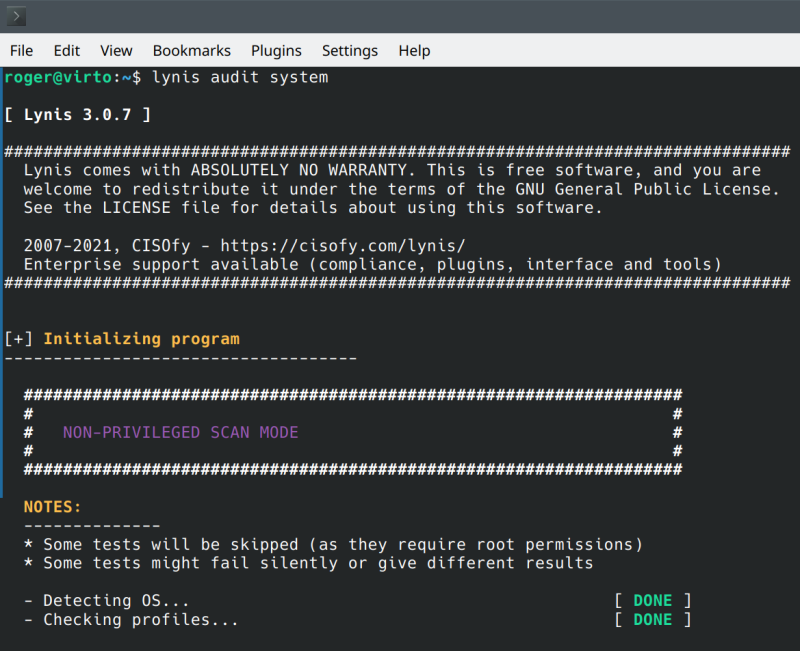Open the Edit menu

point(67,51)
